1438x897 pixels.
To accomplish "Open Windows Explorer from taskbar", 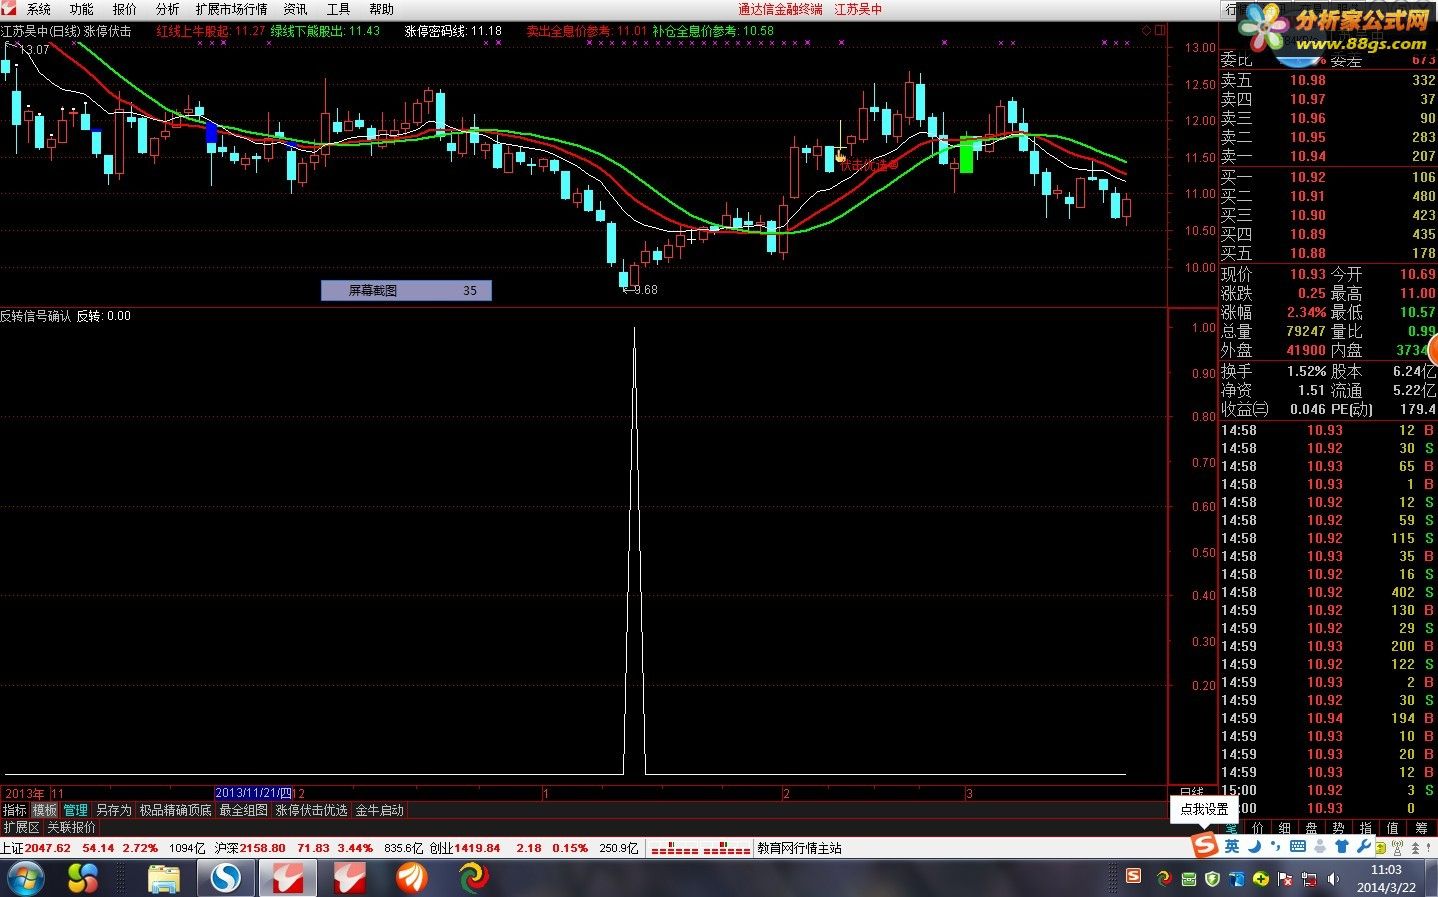I will (164, 878).
